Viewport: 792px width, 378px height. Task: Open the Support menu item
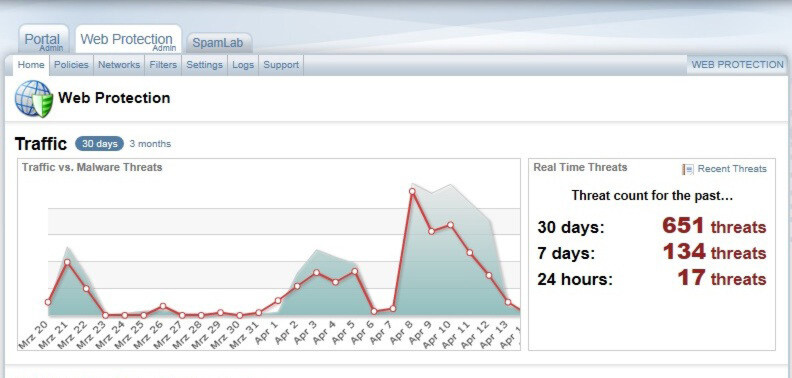coord(281,65)
